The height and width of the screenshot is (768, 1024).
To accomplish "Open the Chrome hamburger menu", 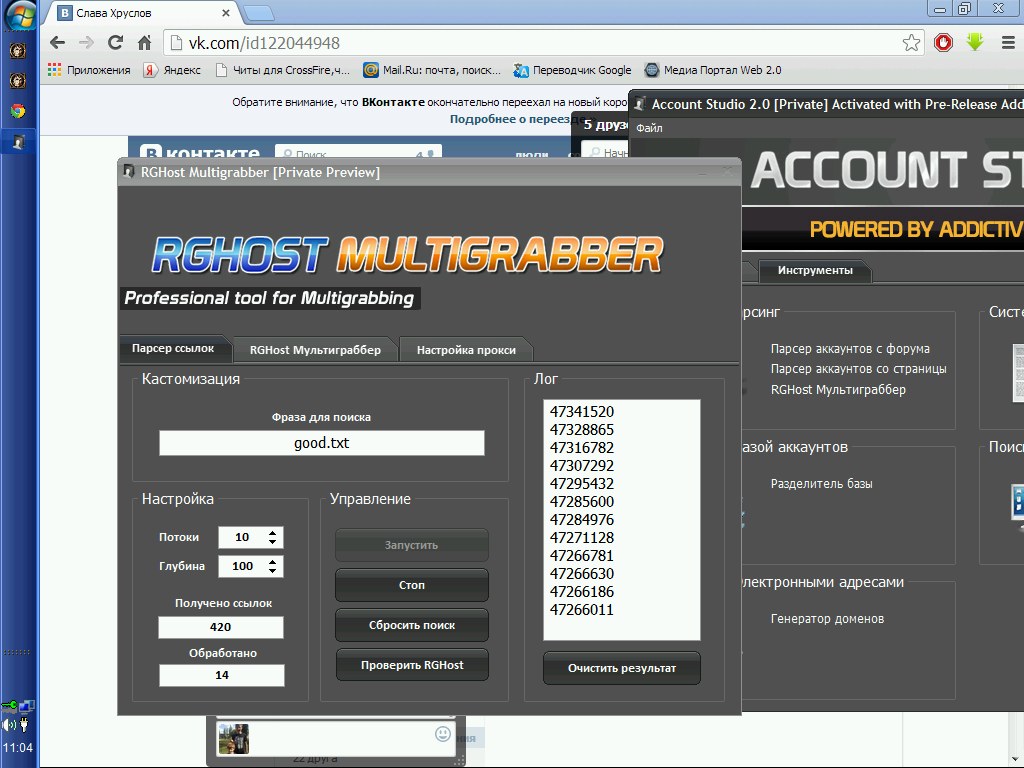I will [1008, 43].
